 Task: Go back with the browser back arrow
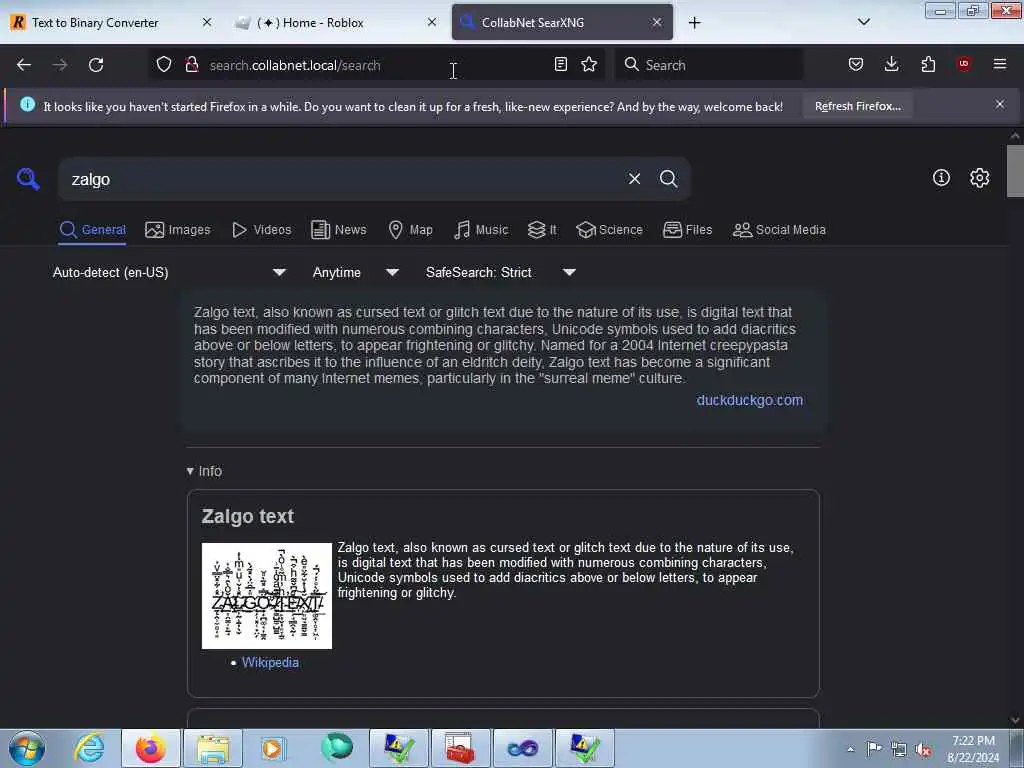24,65
